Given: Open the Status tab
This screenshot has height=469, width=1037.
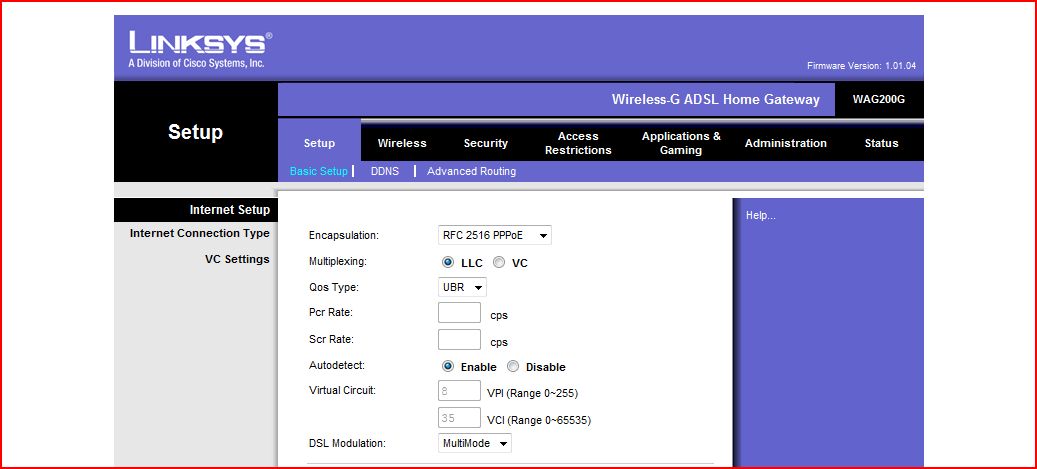Looking at the screenshot, I should click(881, 143).
